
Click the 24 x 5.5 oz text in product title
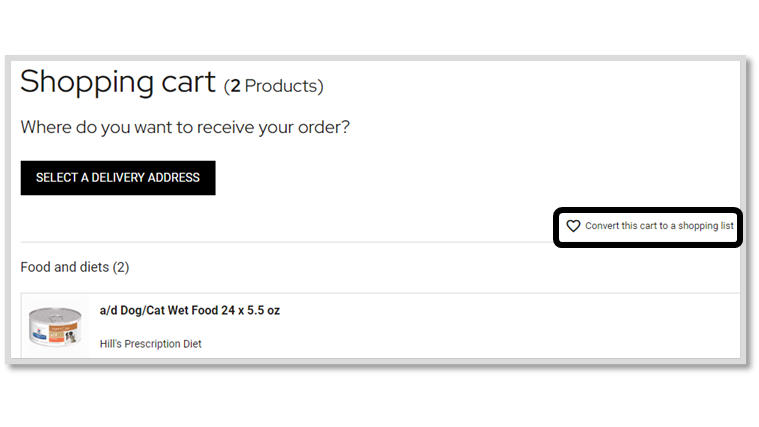click(251, 310)
